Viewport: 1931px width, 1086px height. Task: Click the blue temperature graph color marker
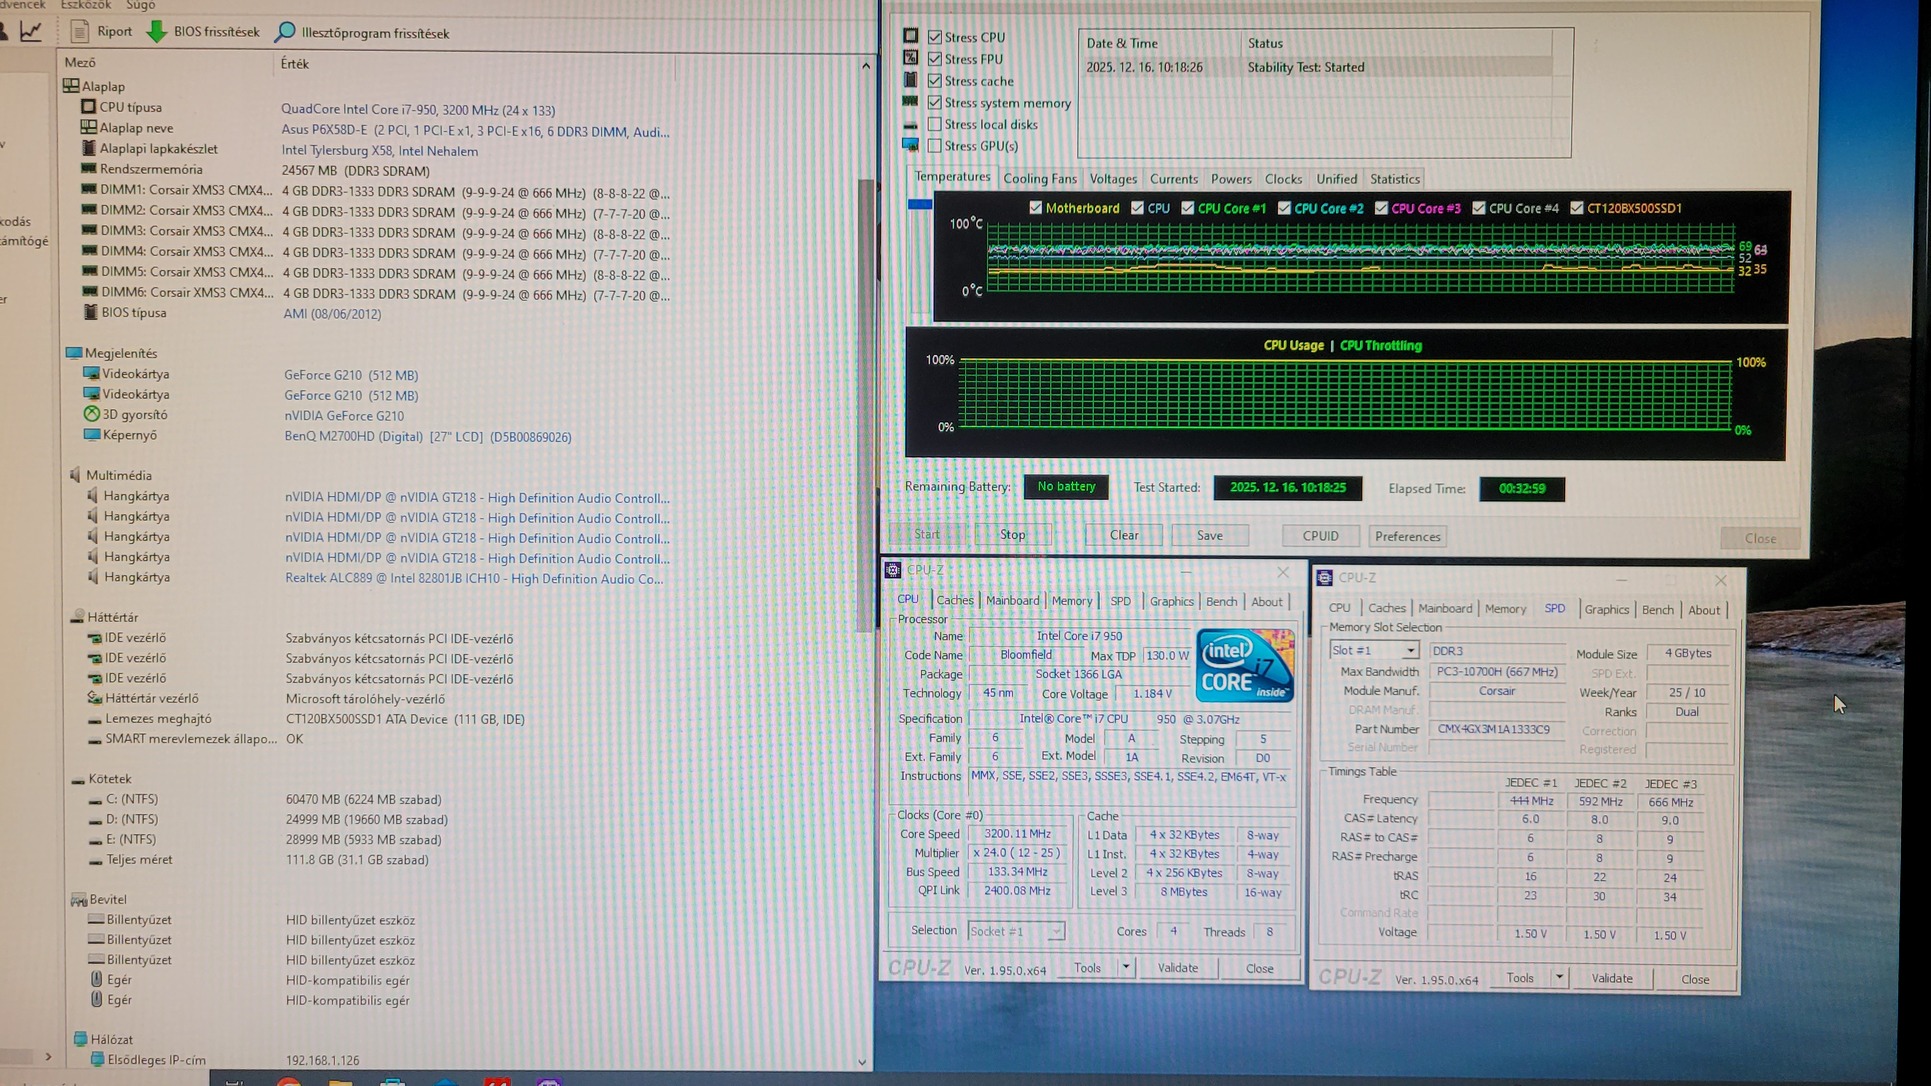coord(920,205)
